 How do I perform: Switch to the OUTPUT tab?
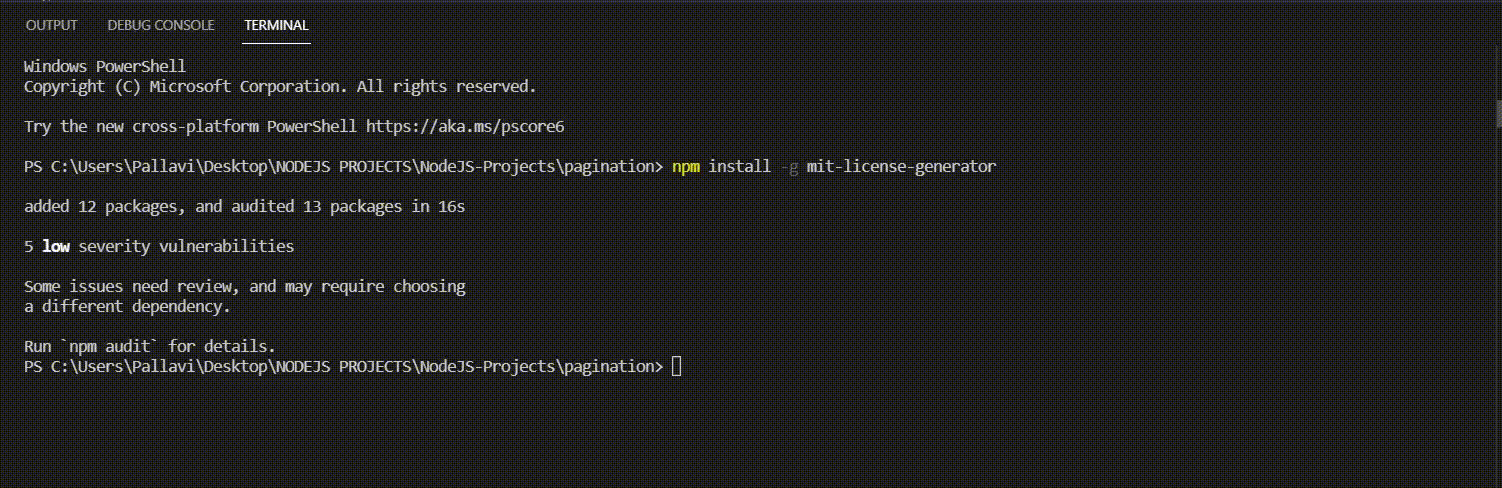(x=51, y=25)
